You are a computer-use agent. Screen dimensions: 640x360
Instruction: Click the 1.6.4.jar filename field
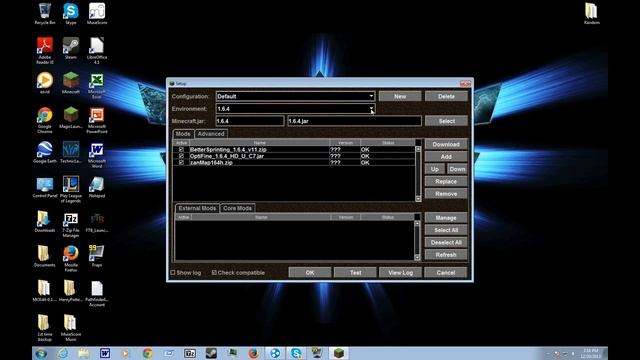point(354,121)
